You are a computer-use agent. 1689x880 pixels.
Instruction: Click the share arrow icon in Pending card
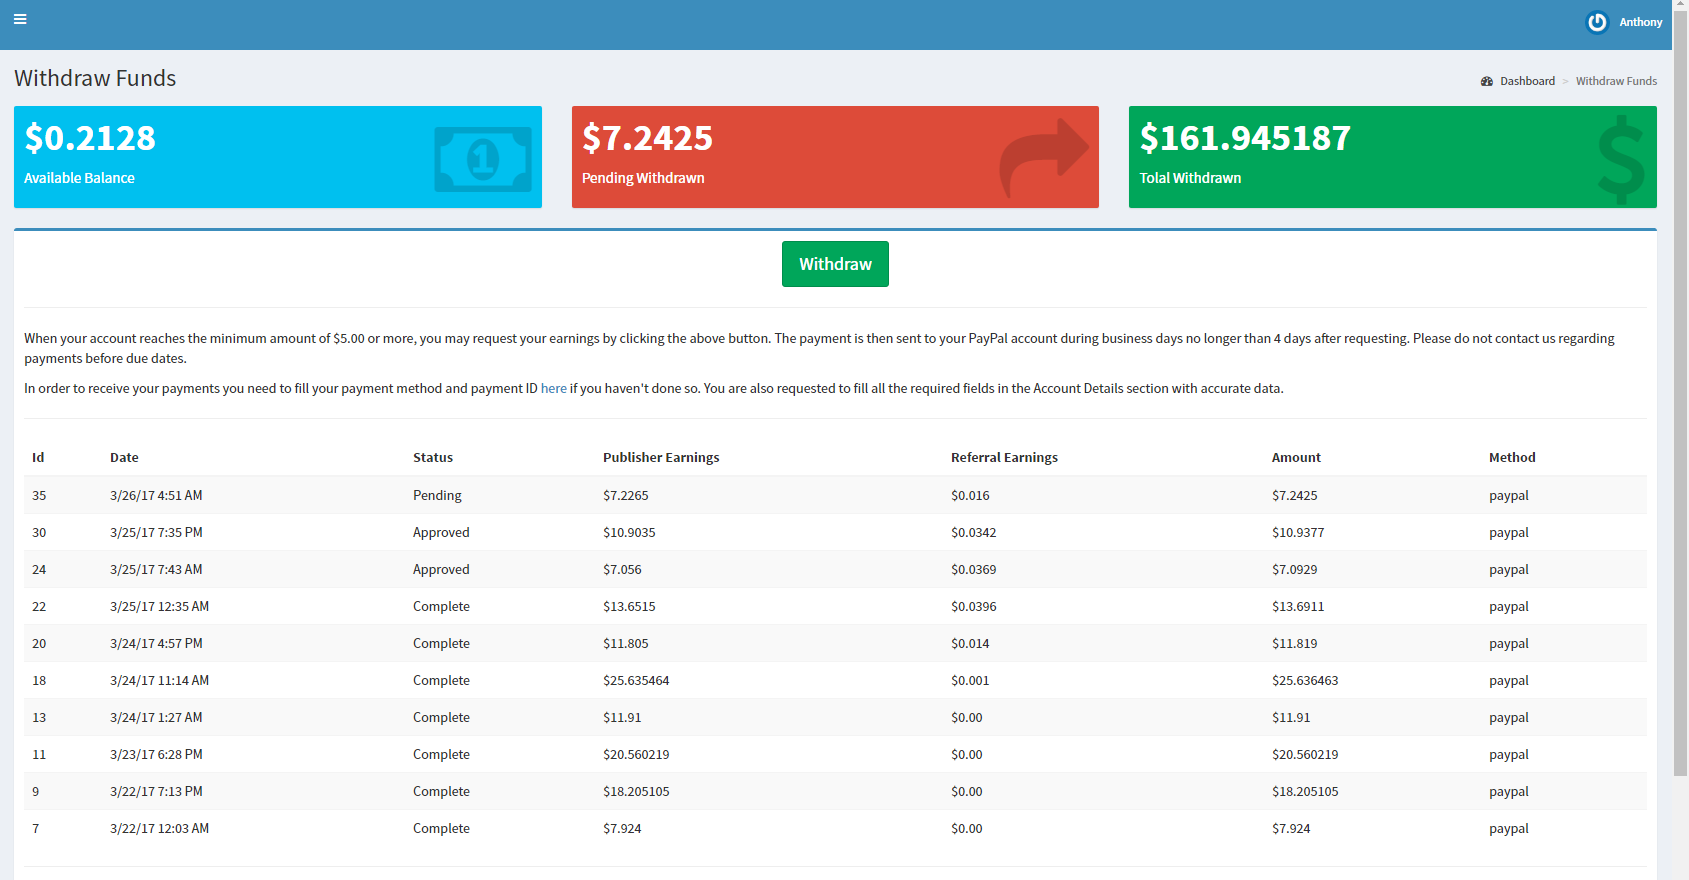[1044, 157]
